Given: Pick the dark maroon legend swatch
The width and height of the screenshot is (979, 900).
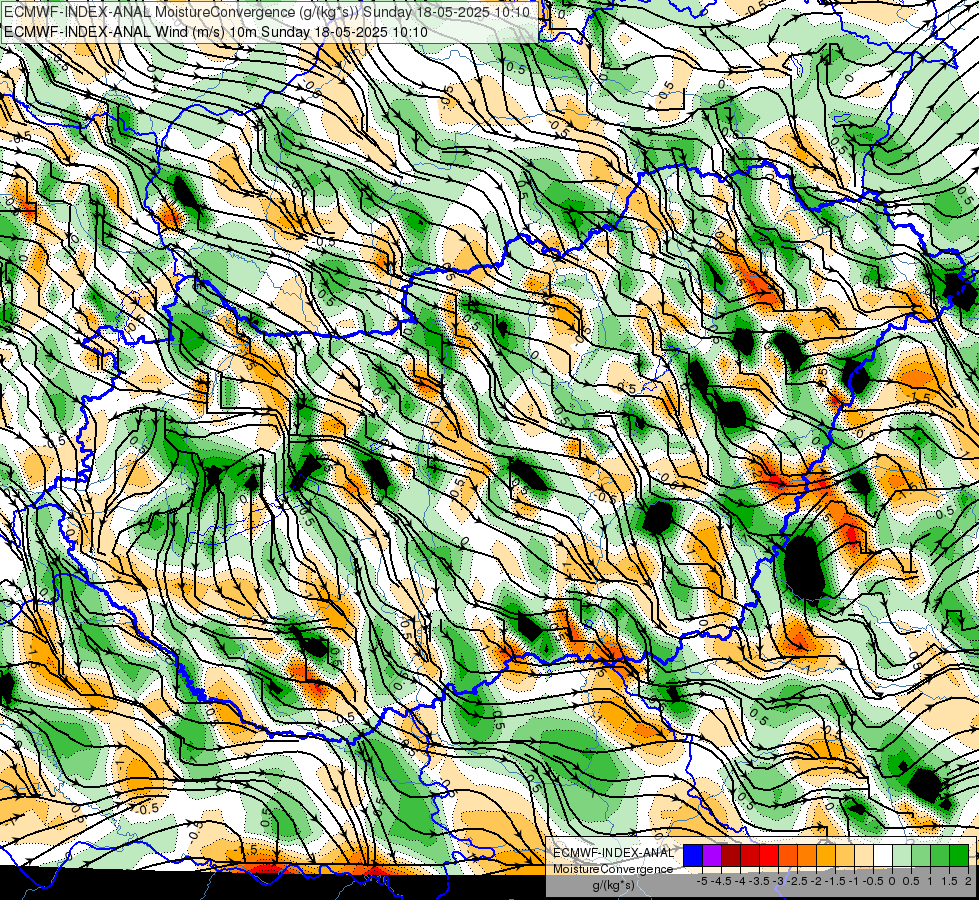Looking at the screenshot, I should click(x=731, y=855).
